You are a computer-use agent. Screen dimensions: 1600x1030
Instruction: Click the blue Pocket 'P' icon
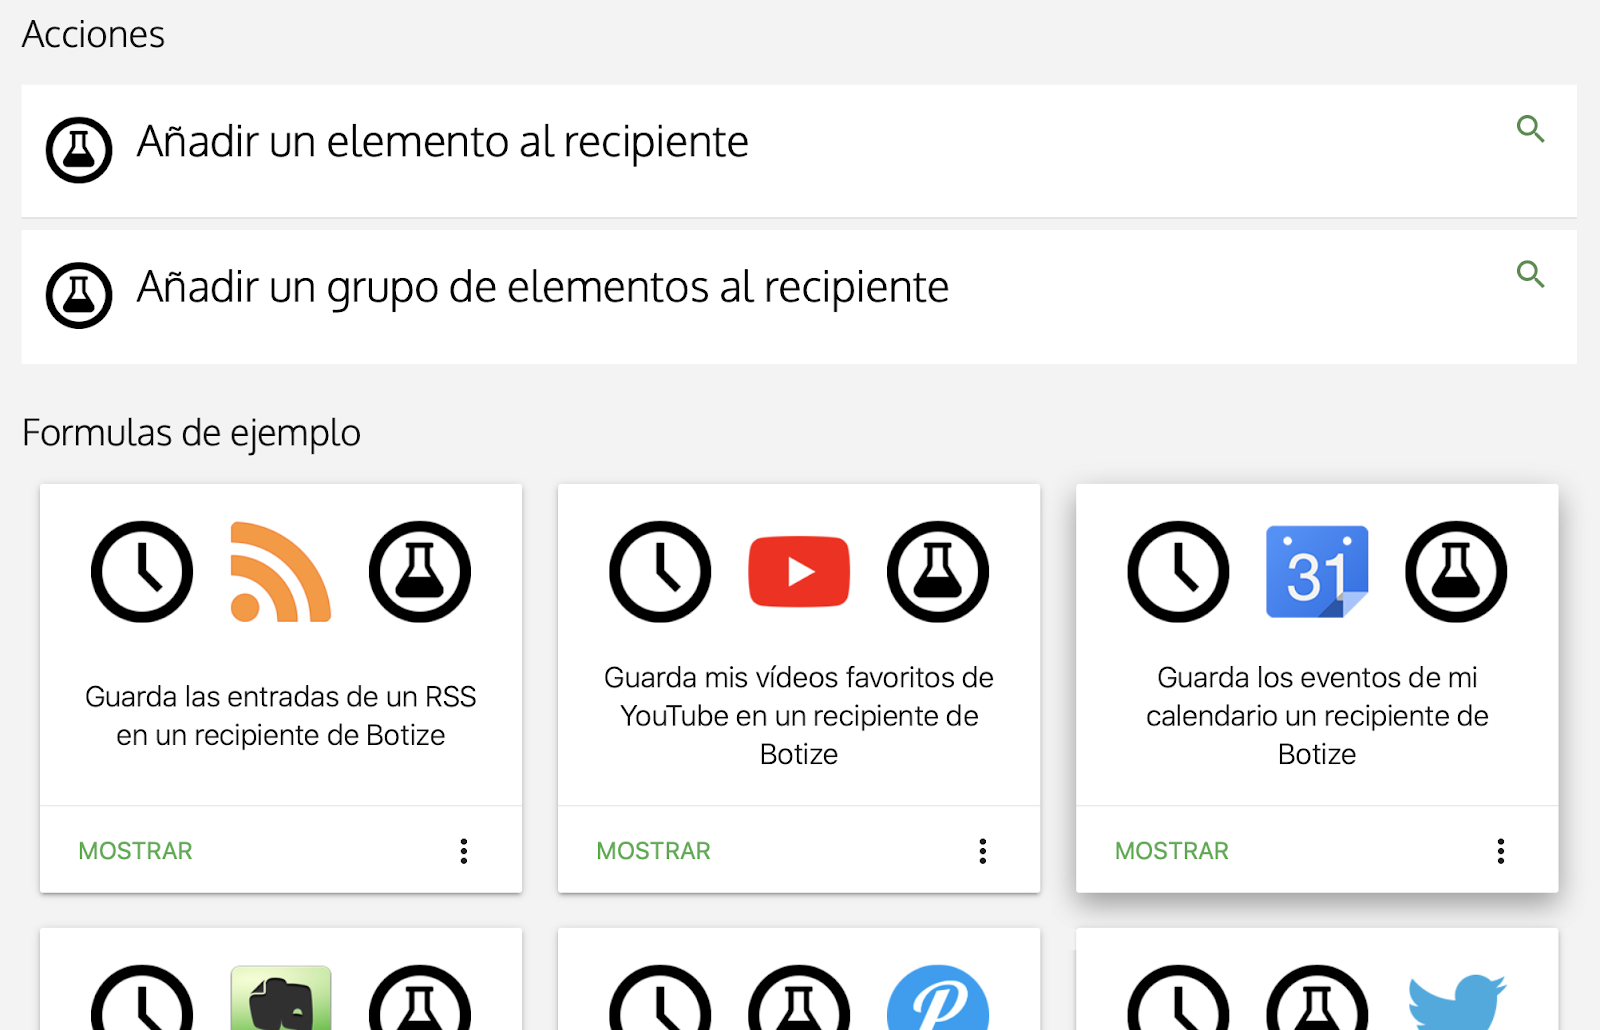point(938,998)
